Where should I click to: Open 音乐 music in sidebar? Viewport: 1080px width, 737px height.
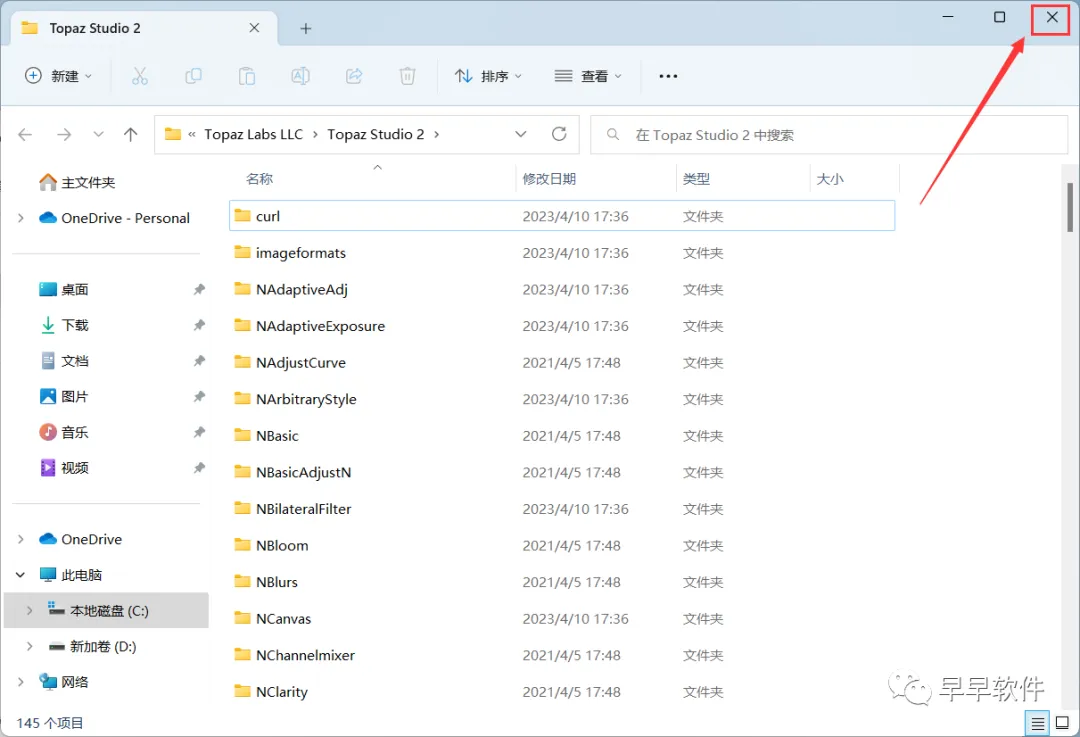[x=64, y=433]
